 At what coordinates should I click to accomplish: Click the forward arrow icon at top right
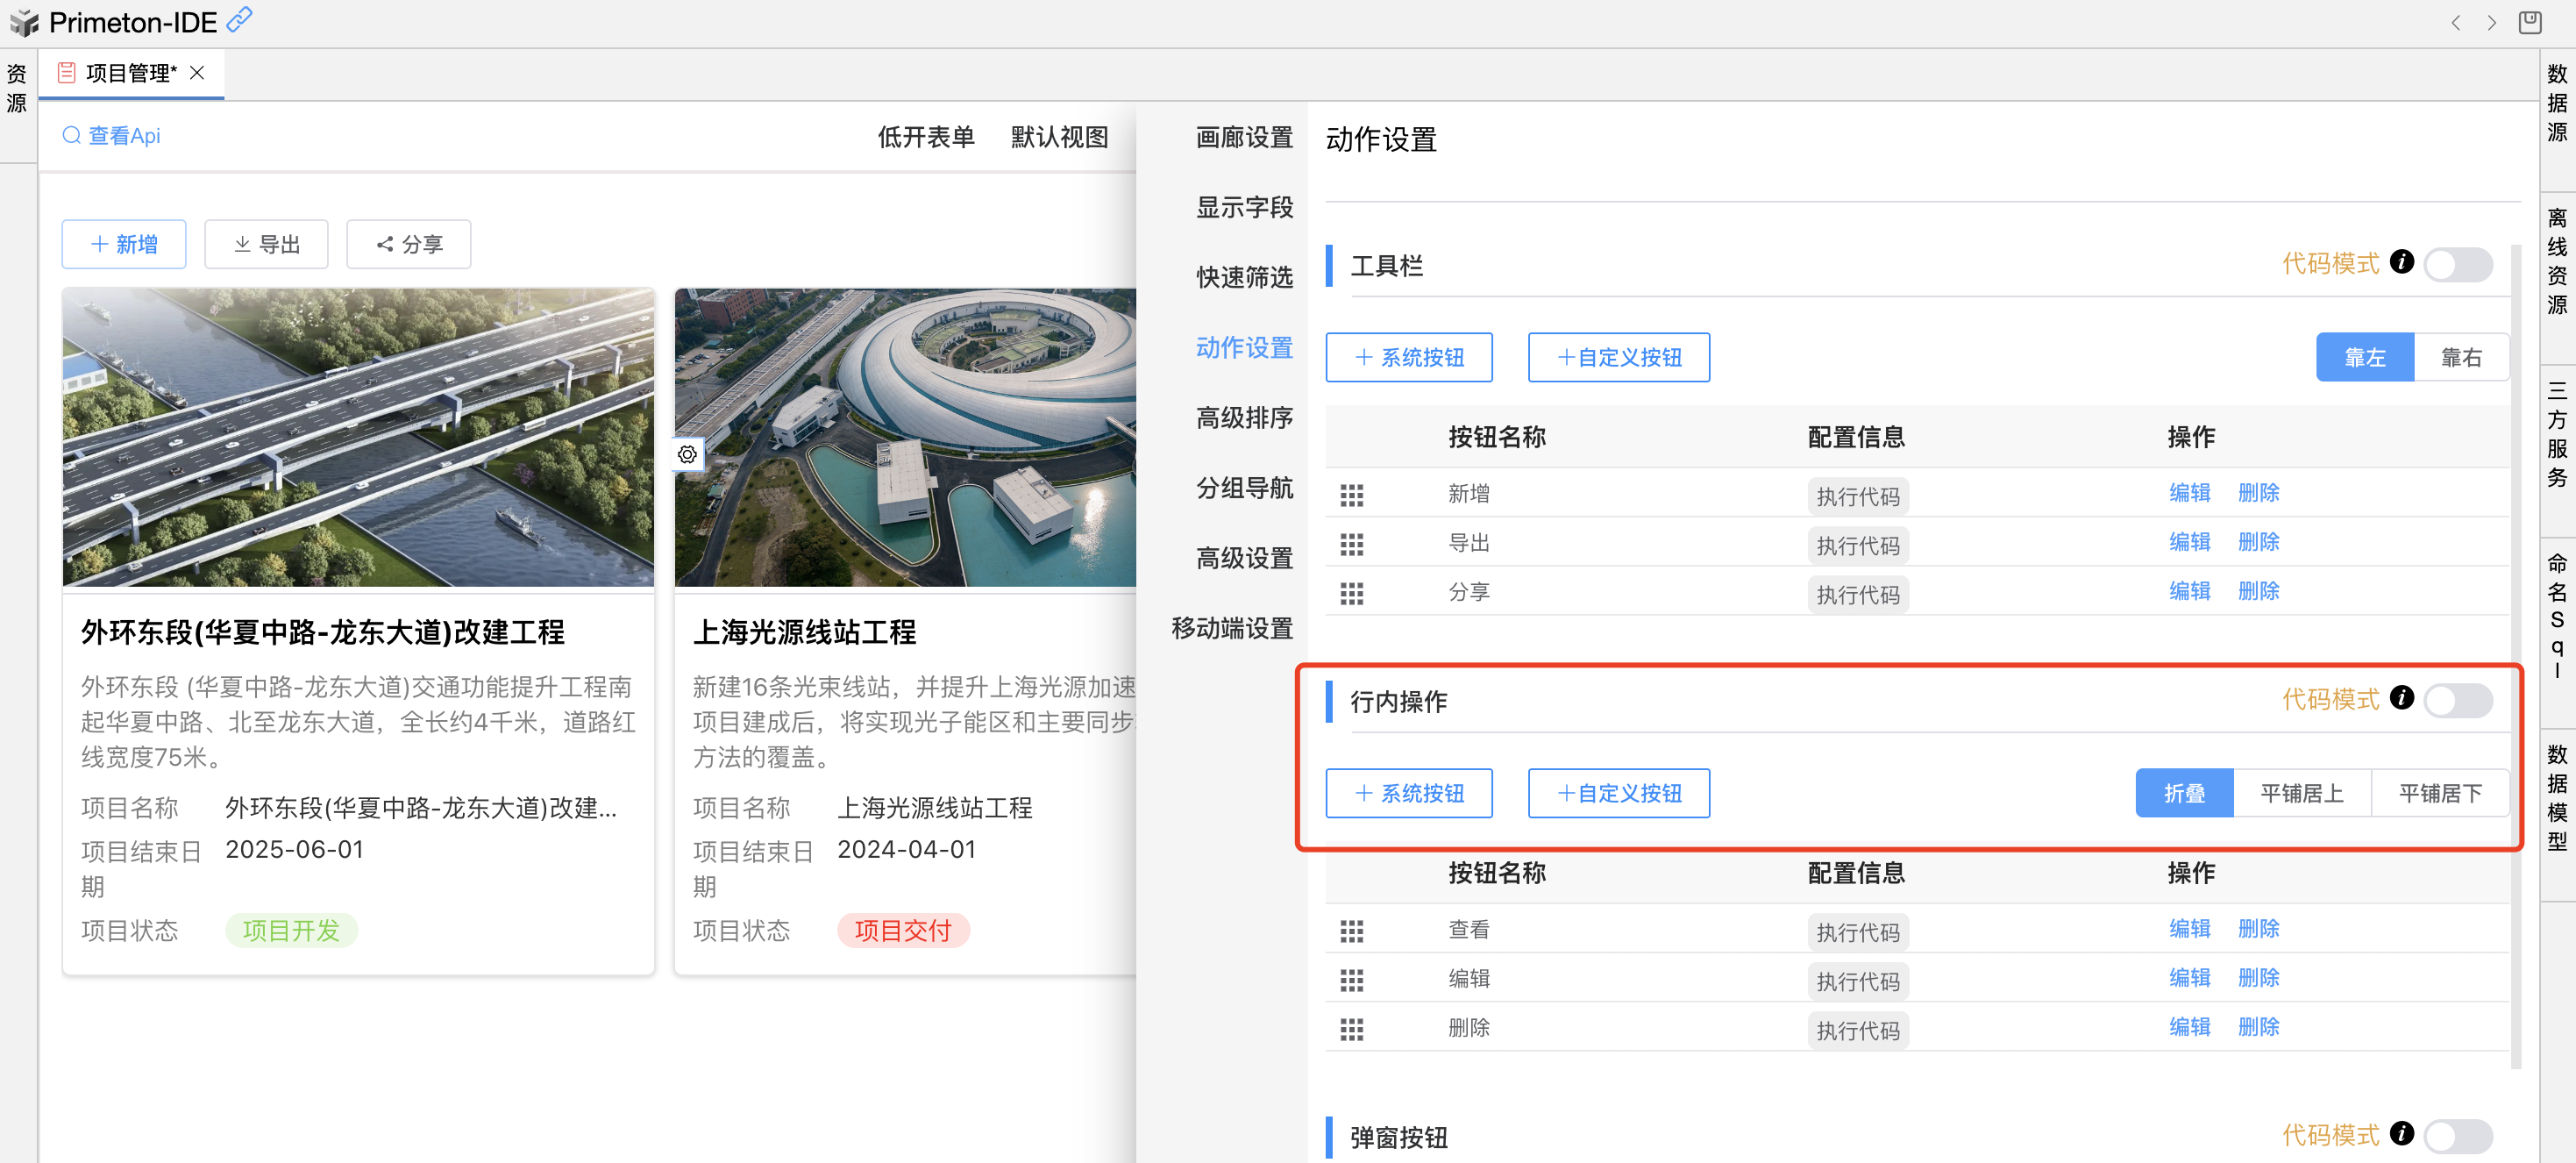click(2491, 23)
